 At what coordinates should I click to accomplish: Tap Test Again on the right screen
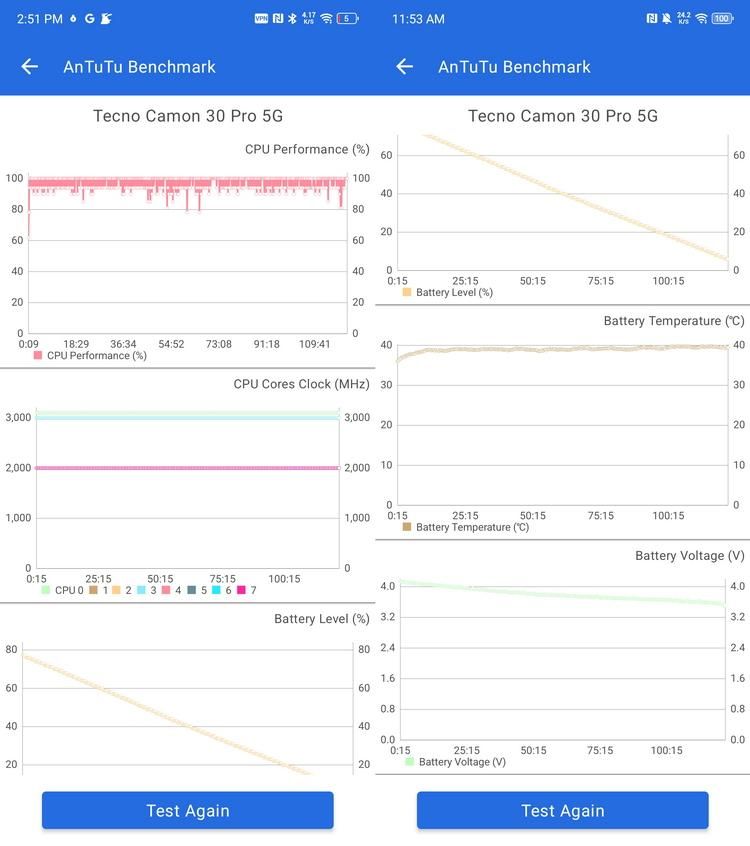(563, 810)
